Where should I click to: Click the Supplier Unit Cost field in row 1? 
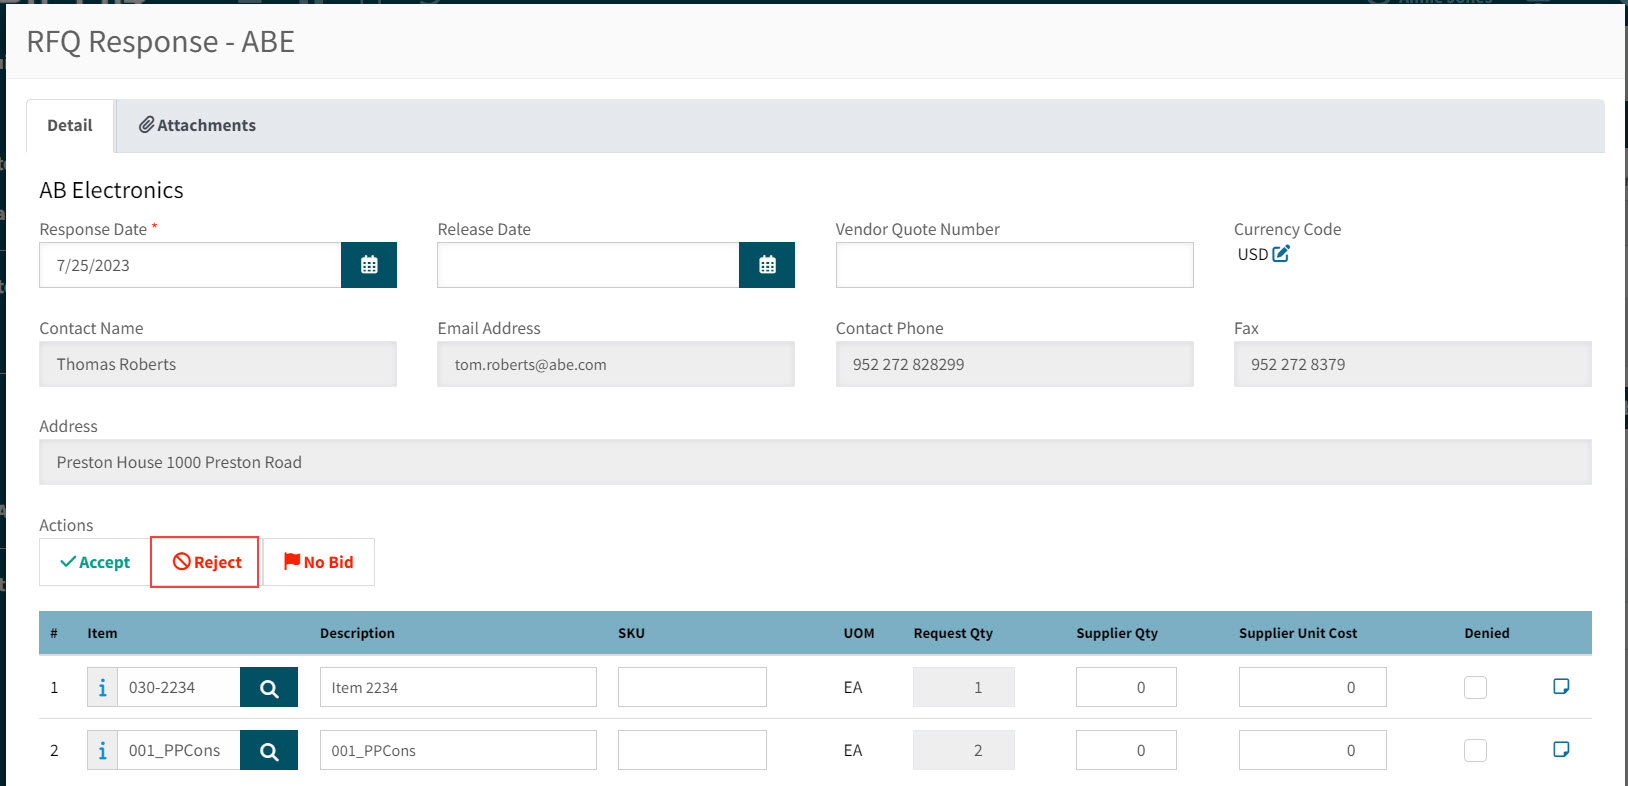click(x=1312, y=688)
